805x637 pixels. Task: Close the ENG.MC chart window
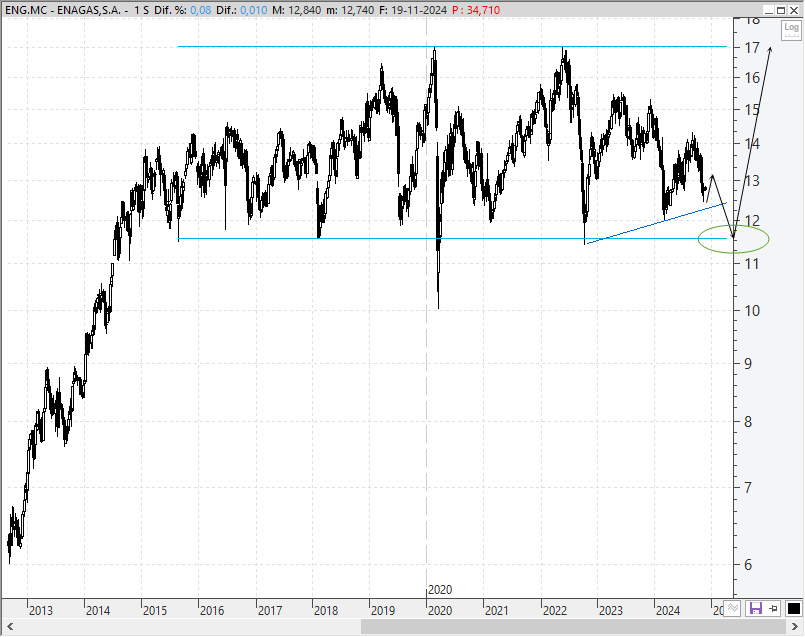click(793, 10)
